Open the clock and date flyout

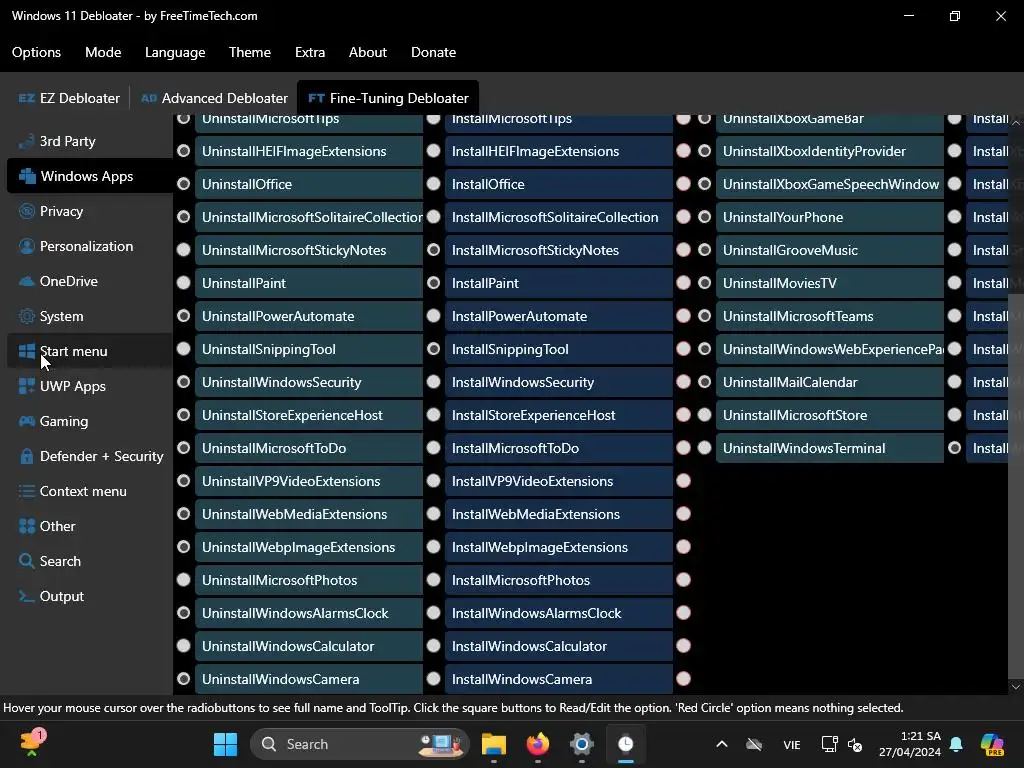click(x=910, y=744)
